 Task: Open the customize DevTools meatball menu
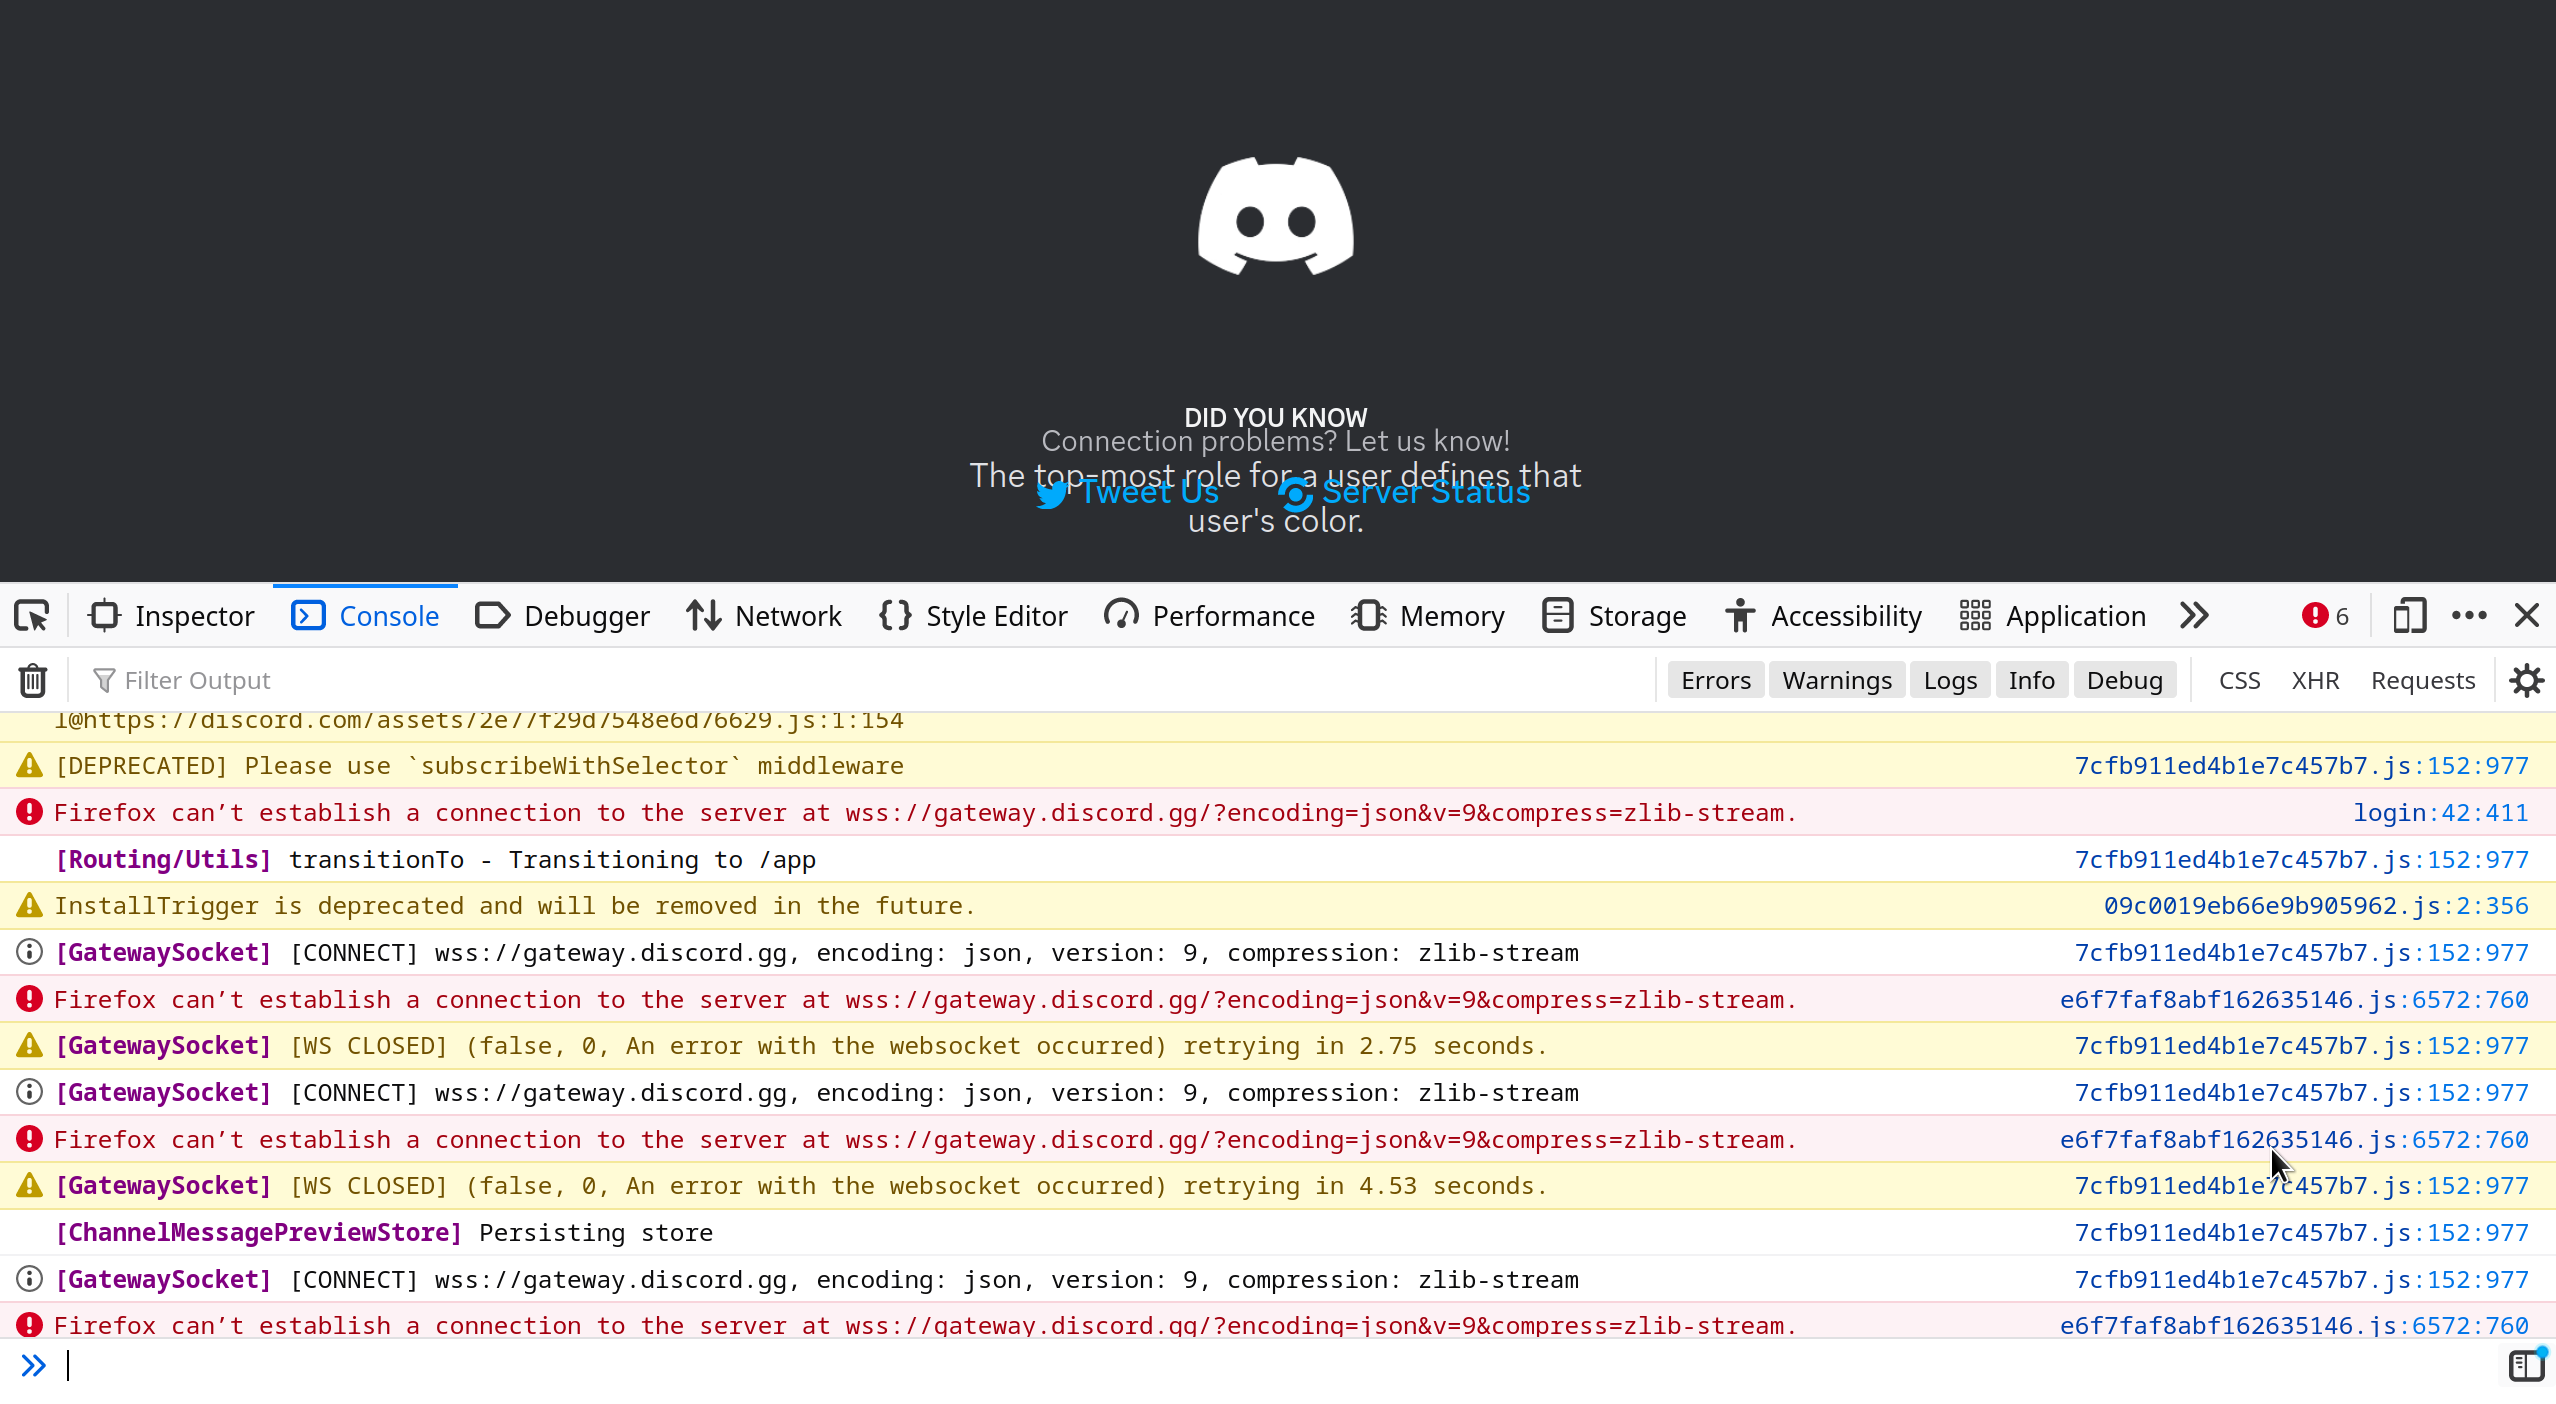pos(2470,615)
